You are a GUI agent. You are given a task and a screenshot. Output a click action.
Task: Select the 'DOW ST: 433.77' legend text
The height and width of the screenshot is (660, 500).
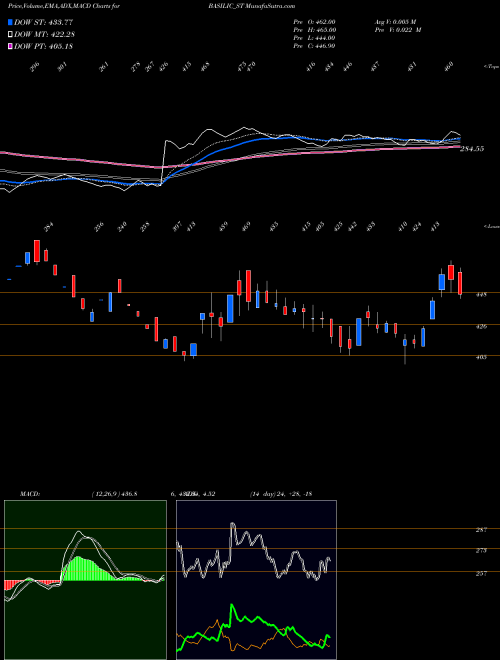(43, 23)
